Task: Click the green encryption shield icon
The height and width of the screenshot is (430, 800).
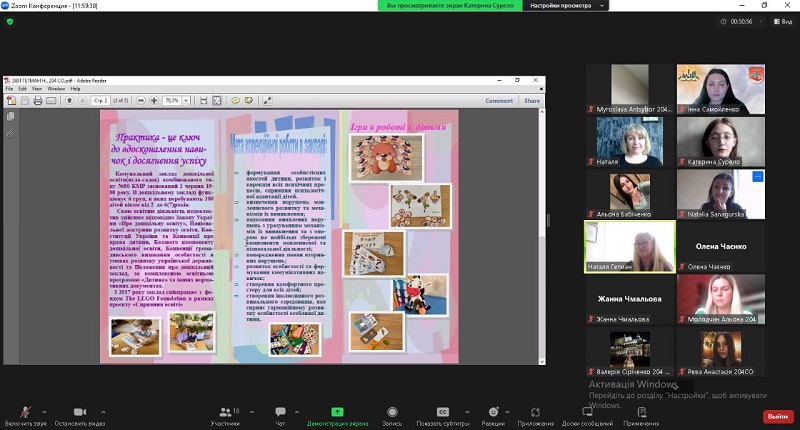Action: pos(10,21)
